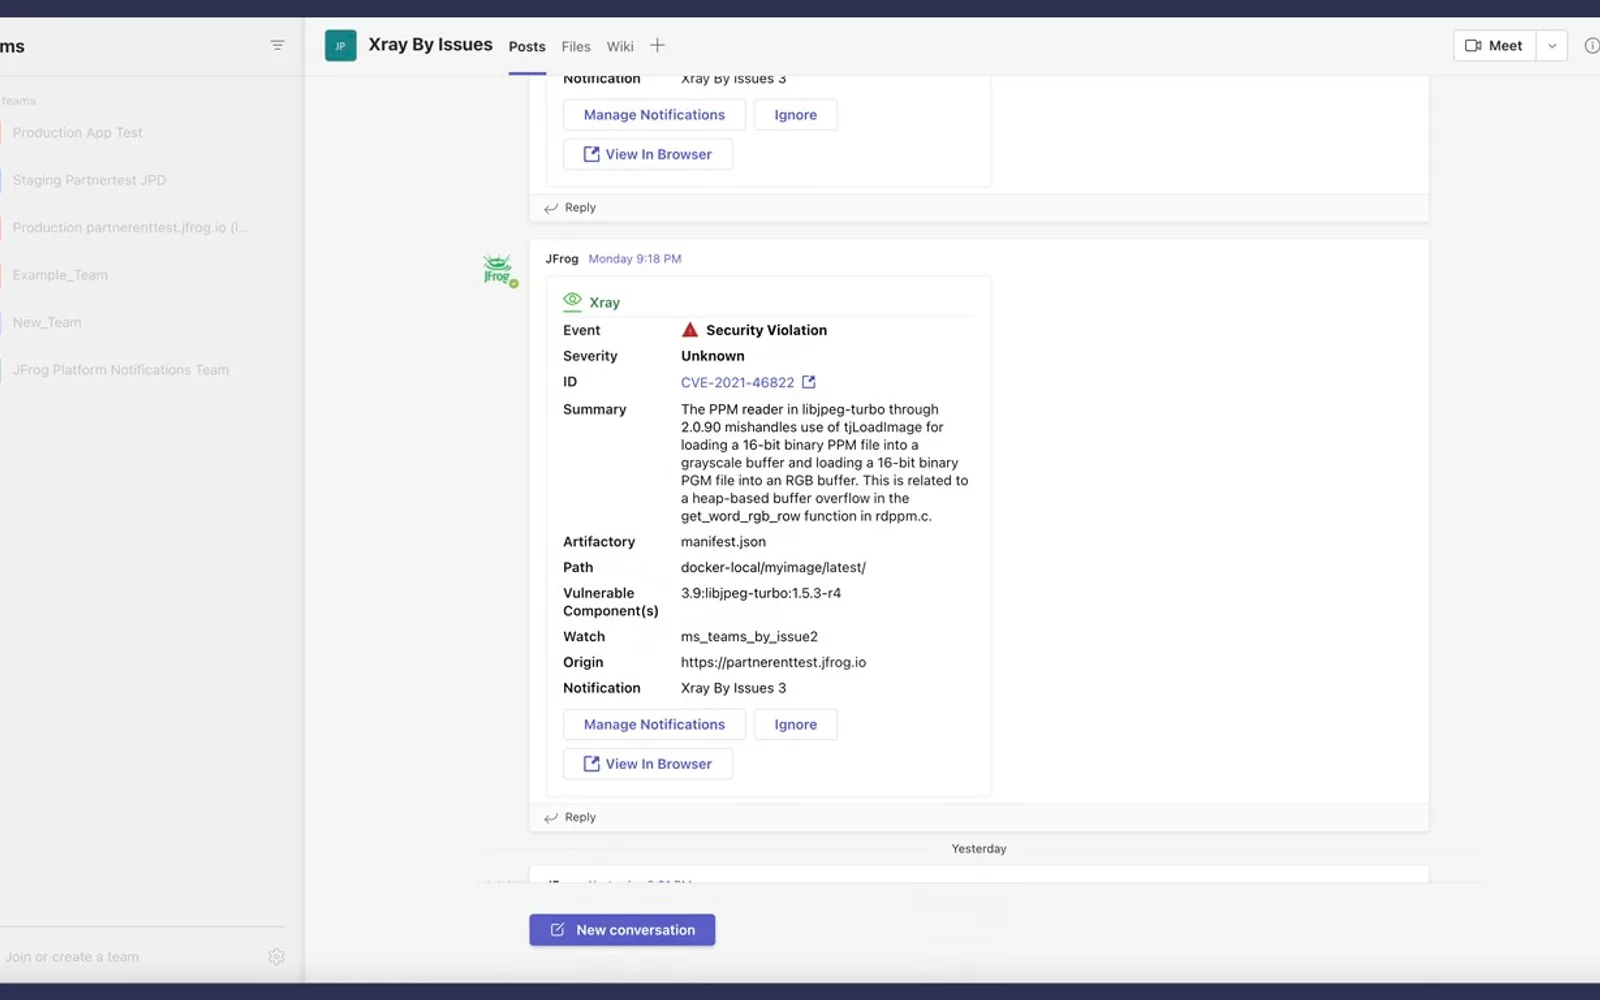Image resolution: width=1600 pixels, height=1000 pixels.
Task: Open CVE-2021-46822 external link icon
Action: tap(809, 382)
